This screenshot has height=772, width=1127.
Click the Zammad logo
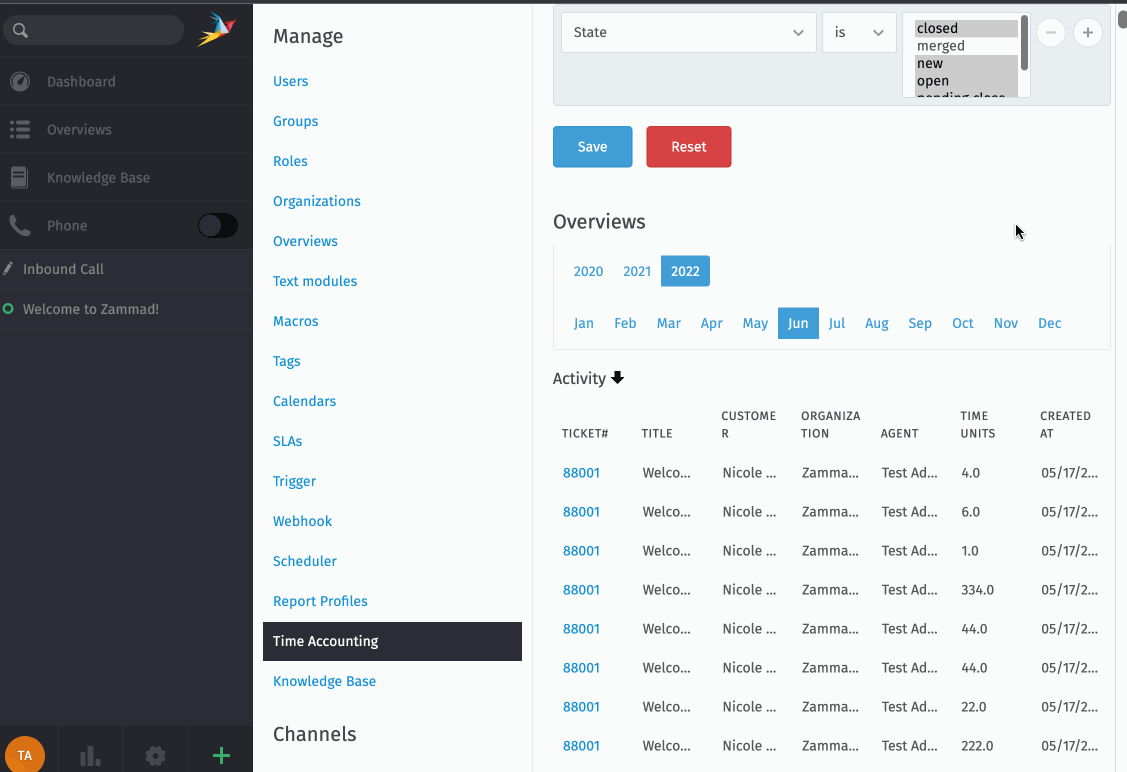tap(218, 29)
